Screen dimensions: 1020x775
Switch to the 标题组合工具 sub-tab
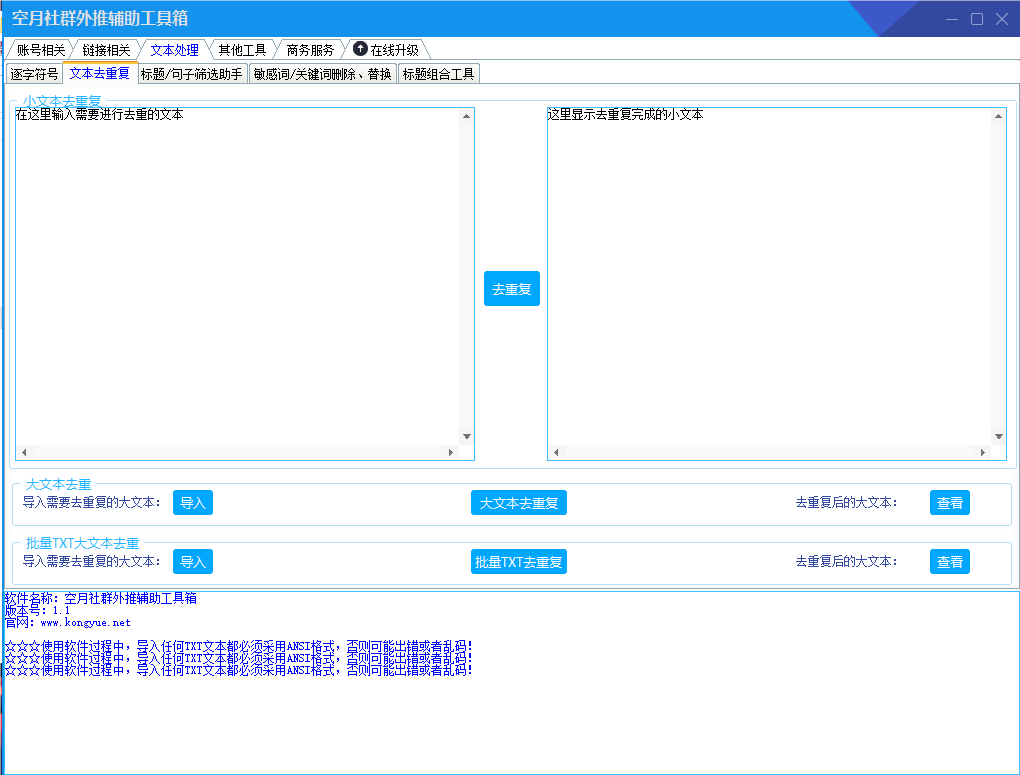[x=438, y=74]
